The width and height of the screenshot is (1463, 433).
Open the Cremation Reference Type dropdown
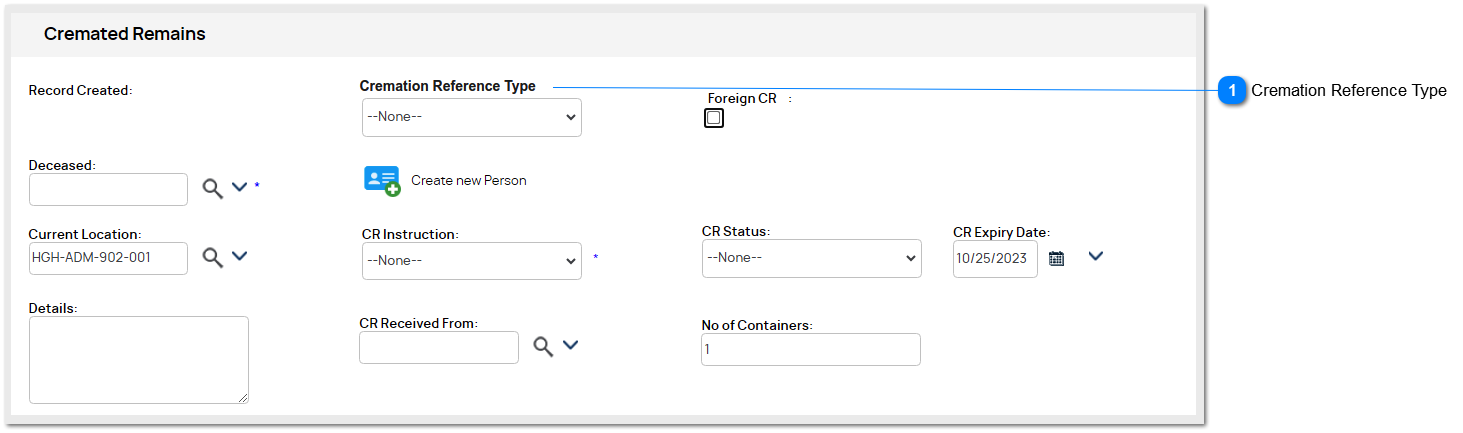471,117
